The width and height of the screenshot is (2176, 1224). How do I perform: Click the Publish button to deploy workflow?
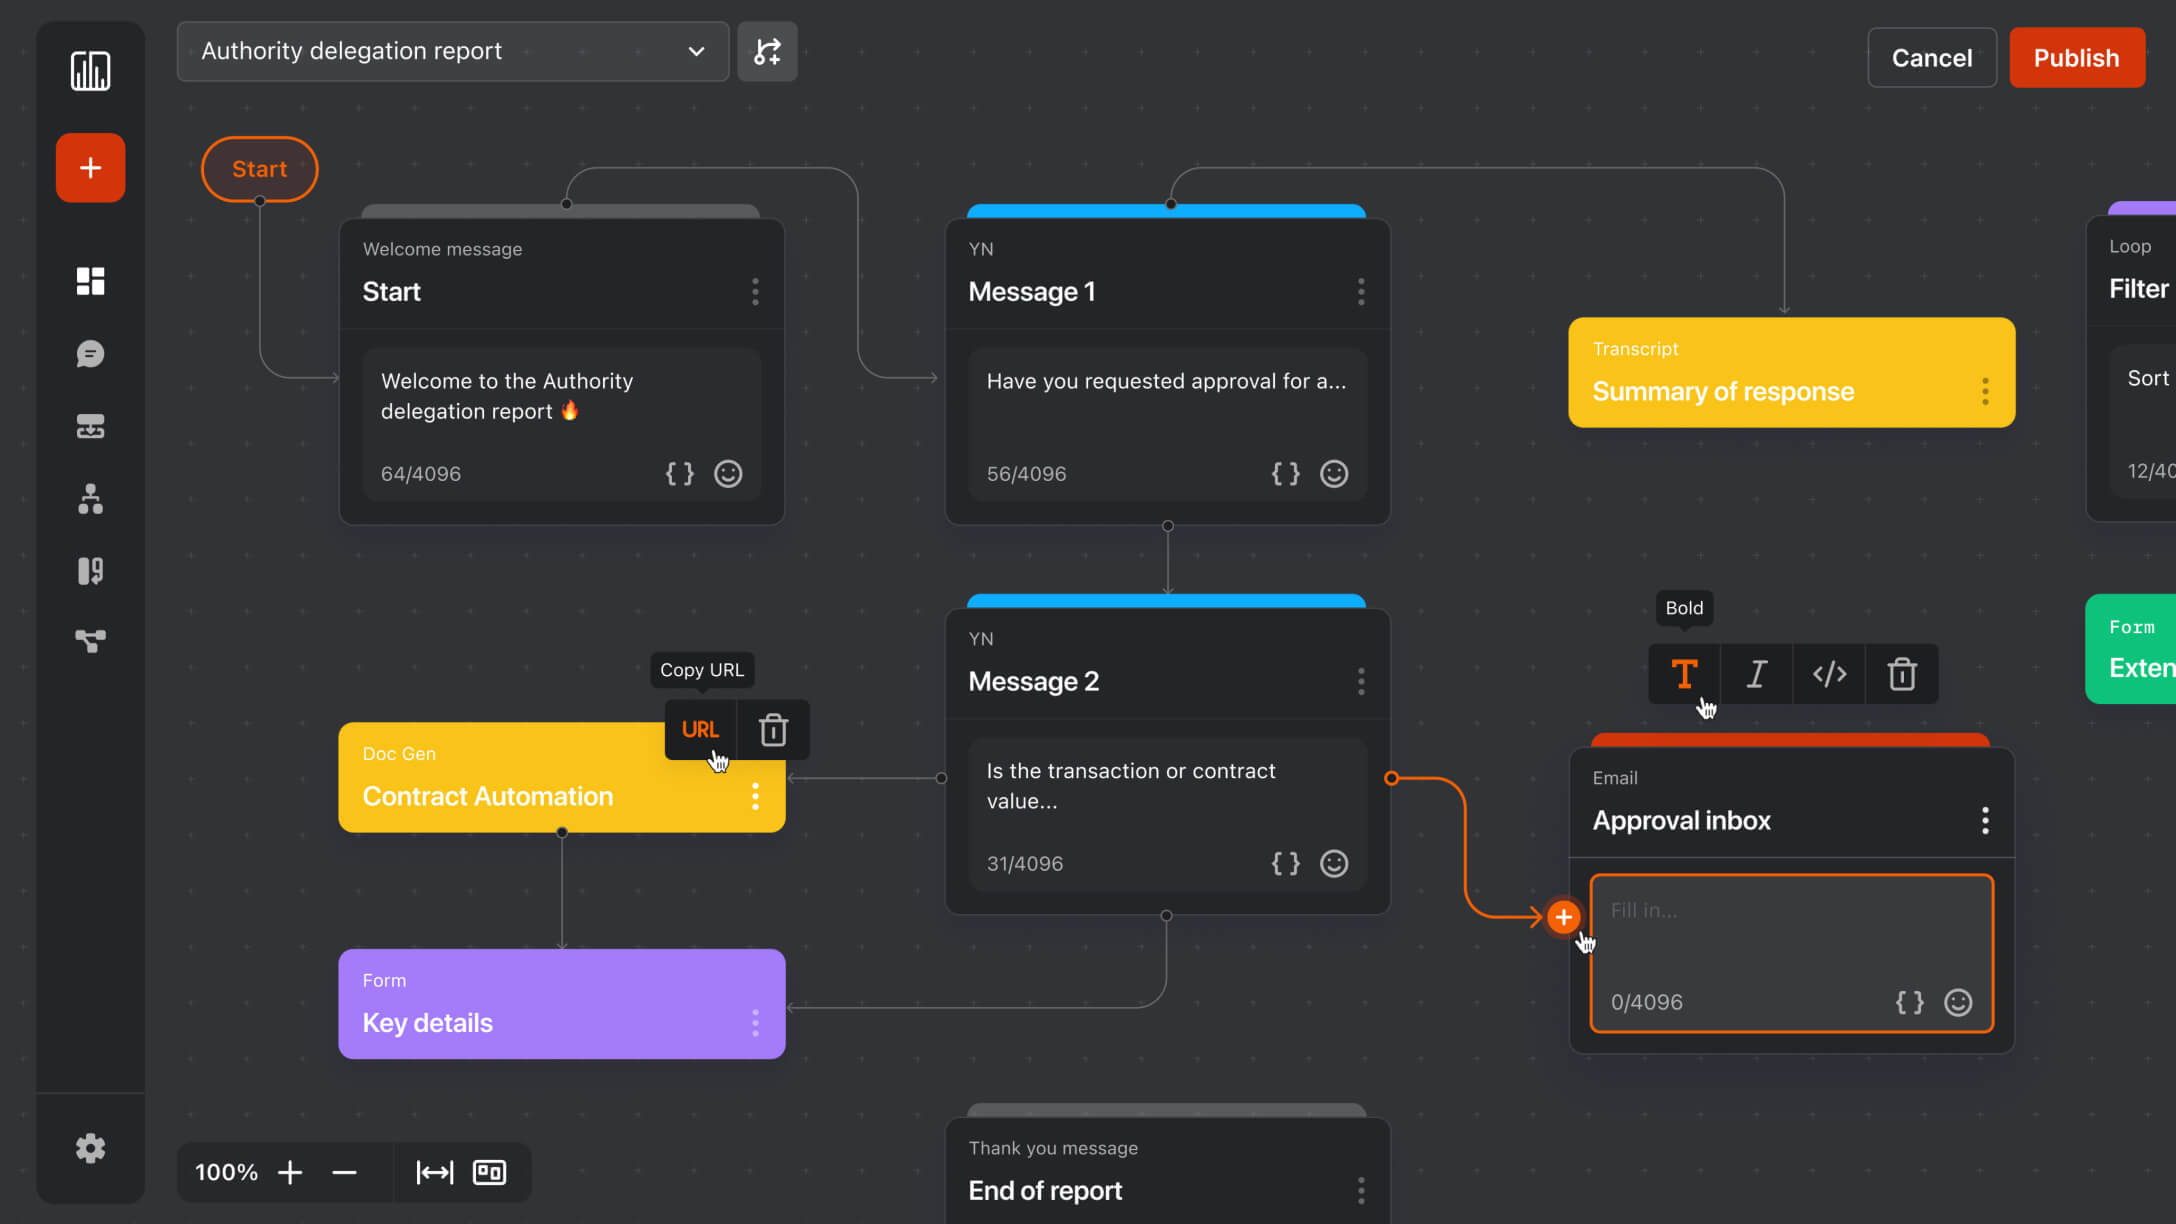coord(2077,57)
